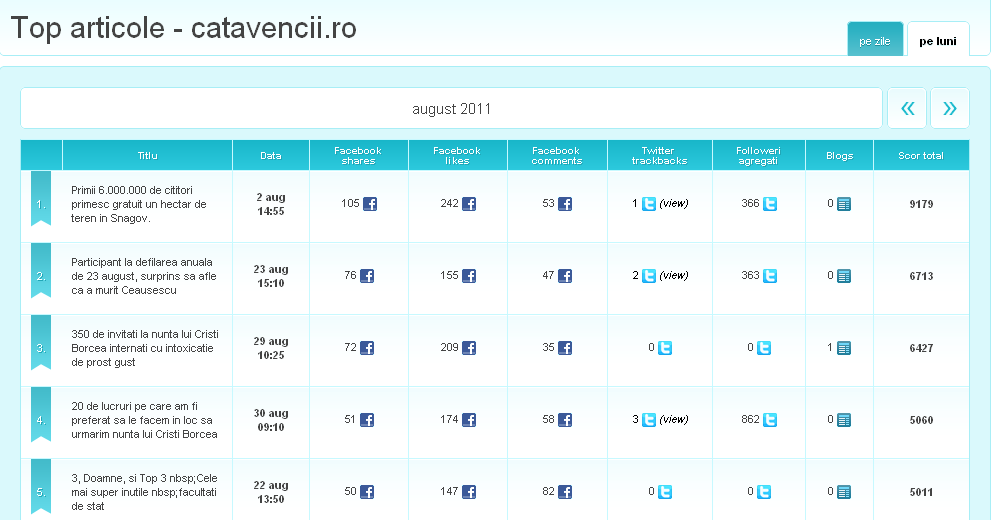
Task: Switch to the 'pe zile' tab
Action: coord(875,41)
